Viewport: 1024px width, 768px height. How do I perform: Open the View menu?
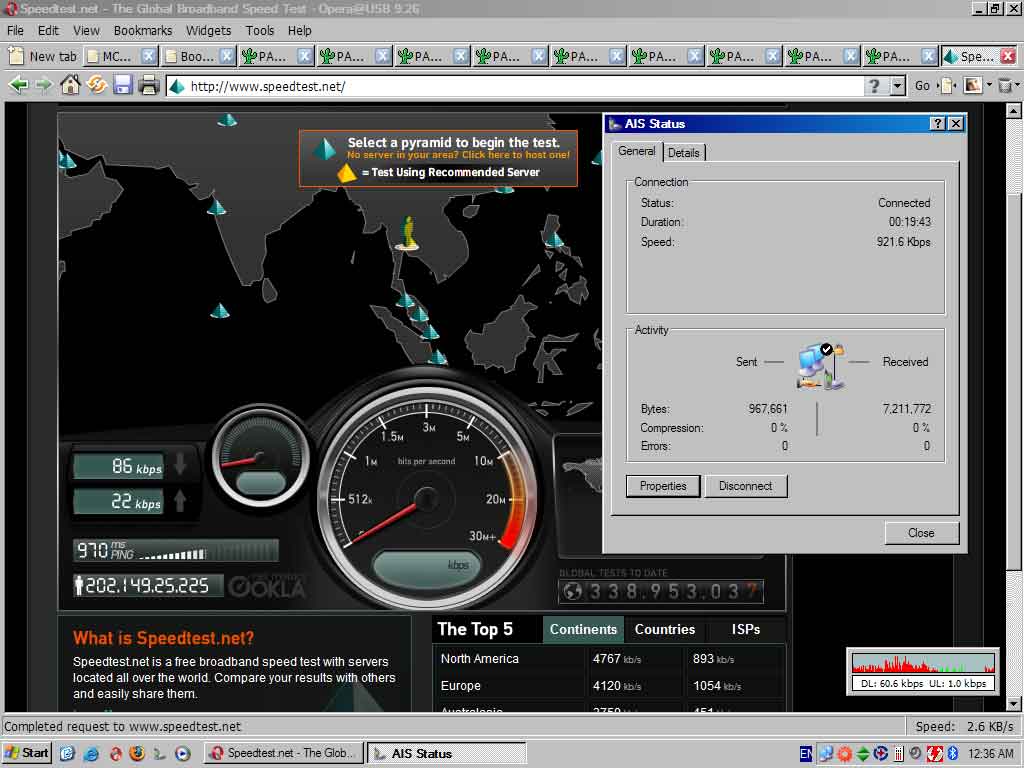pos(86,31)
